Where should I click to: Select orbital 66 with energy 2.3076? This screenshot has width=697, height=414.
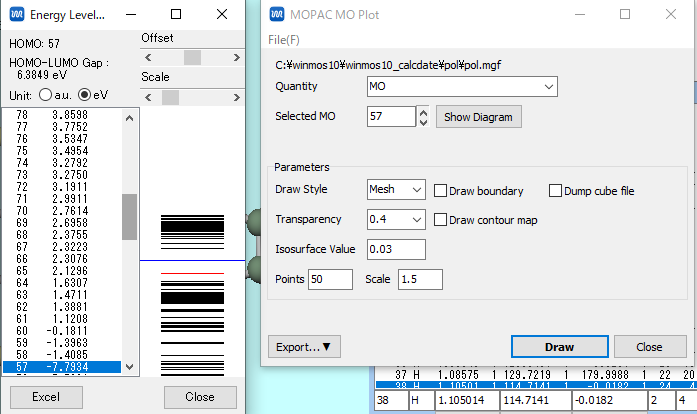62,259
